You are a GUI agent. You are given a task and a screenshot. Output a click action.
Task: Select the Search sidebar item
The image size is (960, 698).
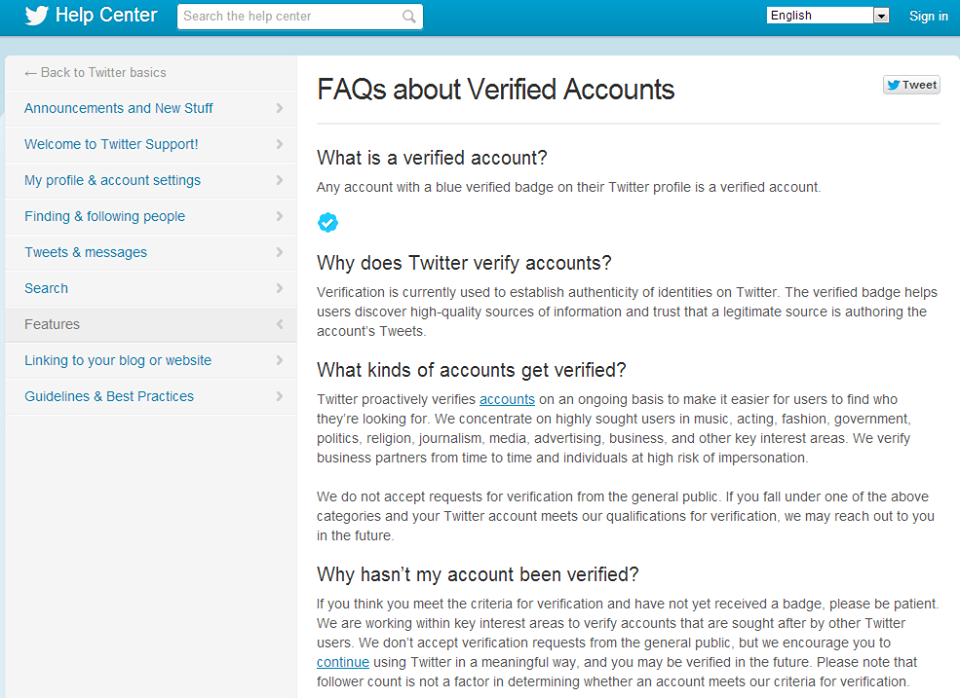[46, 288]
